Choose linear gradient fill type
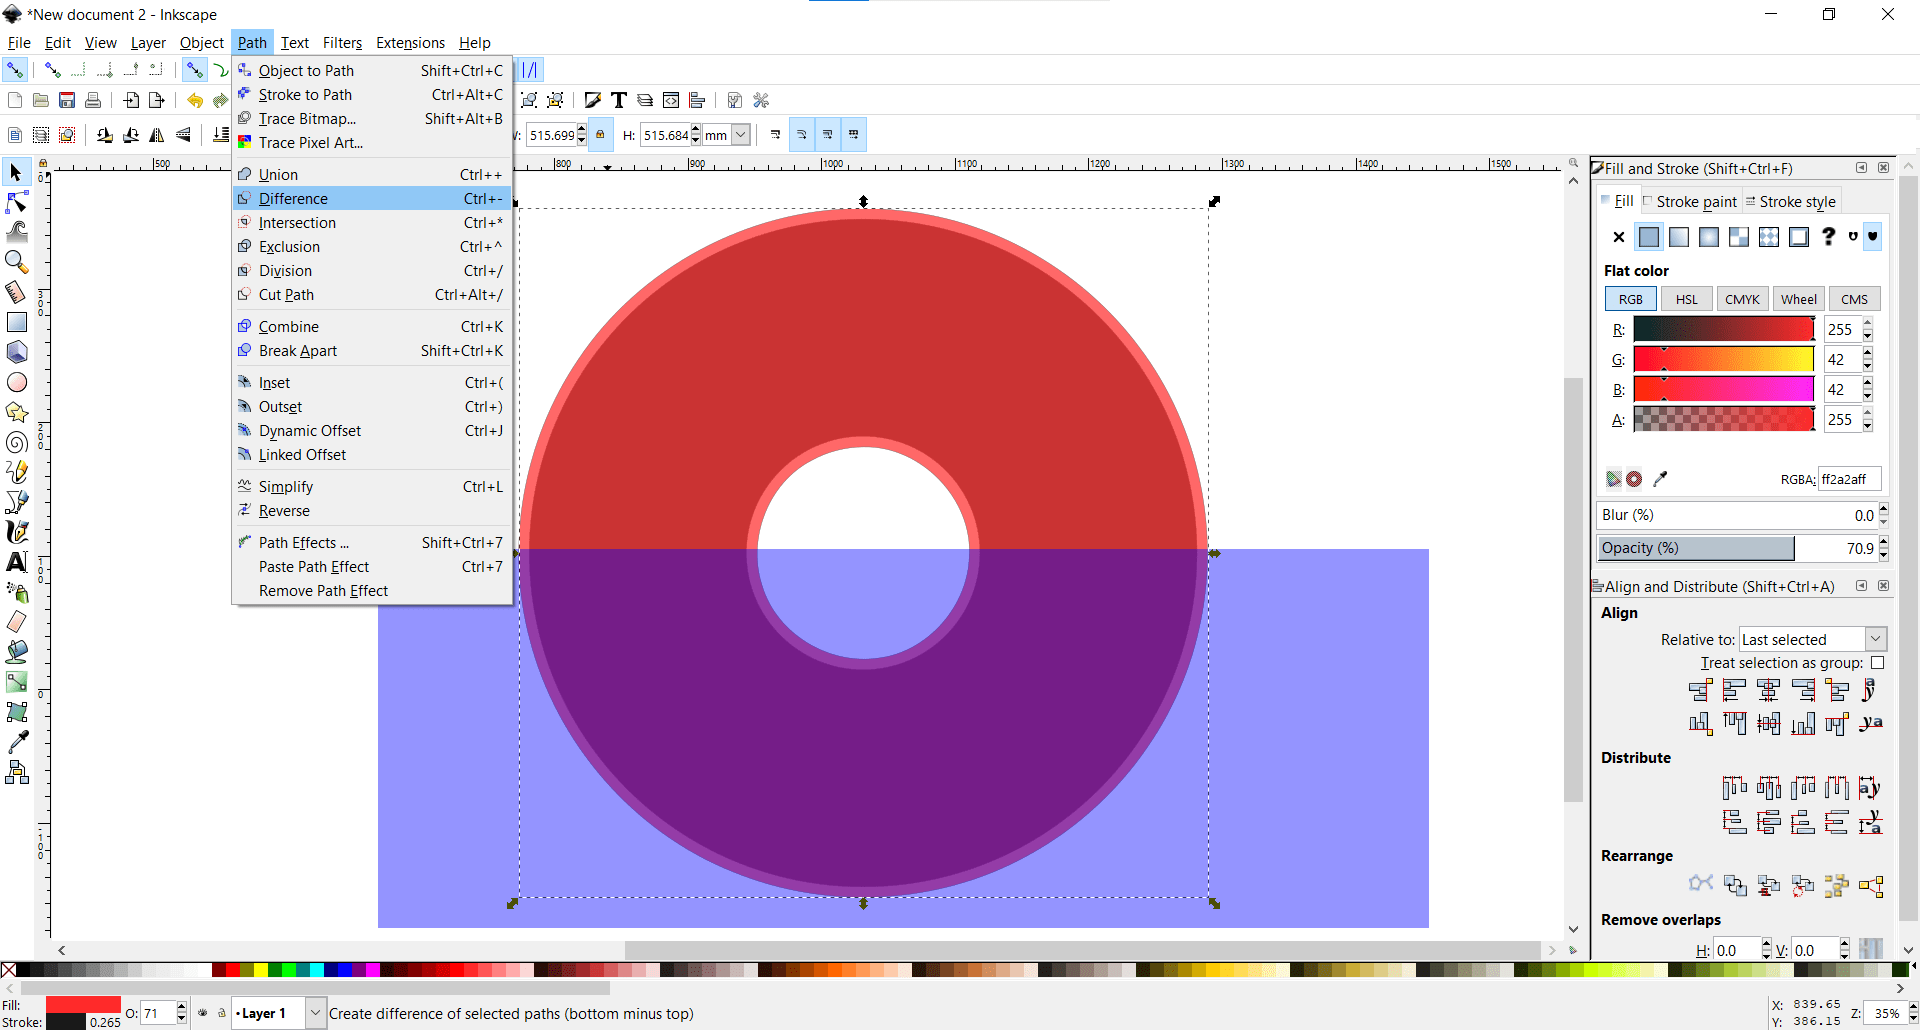The image size is (1920, 1030). tap(1679, 237)
